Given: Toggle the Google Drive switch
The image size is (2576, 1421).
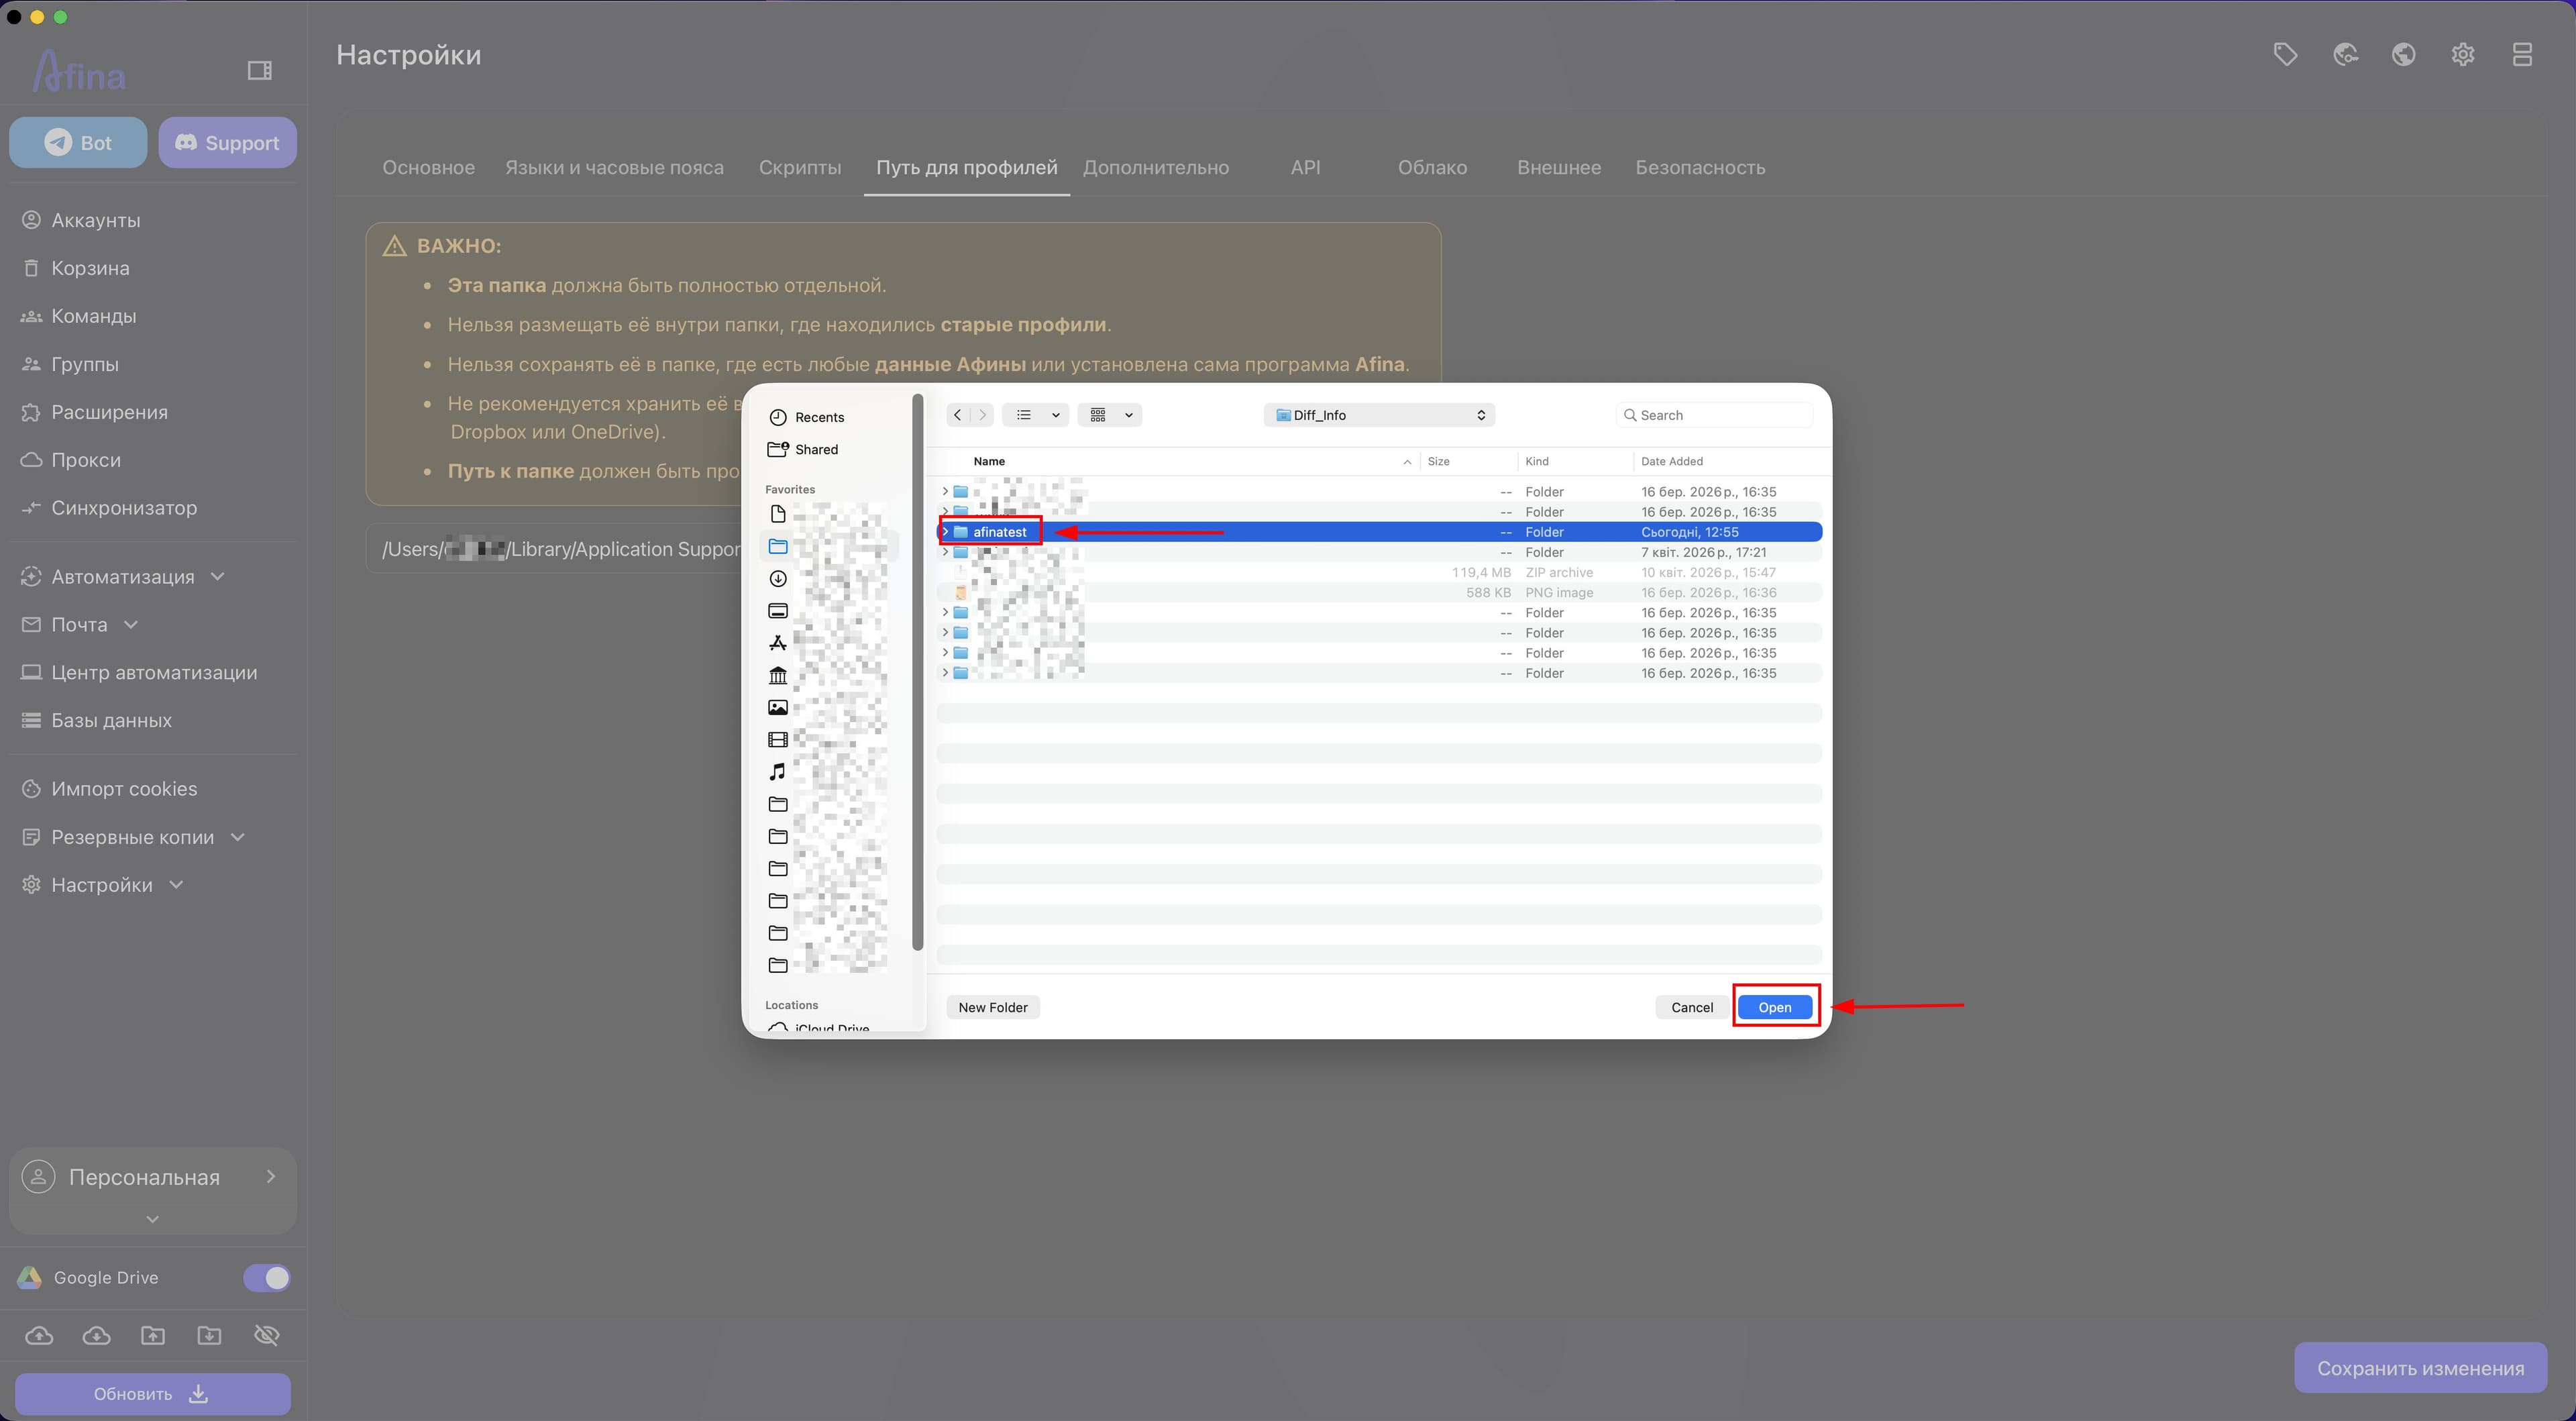Looking at the screenshot, I should pos(267,1278).
